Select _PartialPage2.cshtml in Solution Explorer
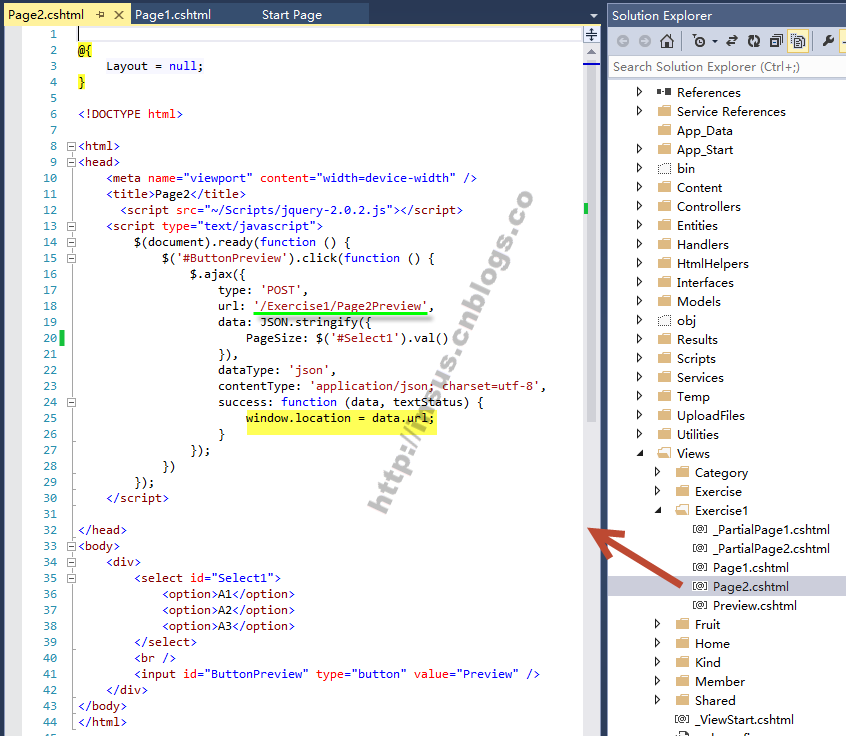846x736 pixels. (771, 548)
